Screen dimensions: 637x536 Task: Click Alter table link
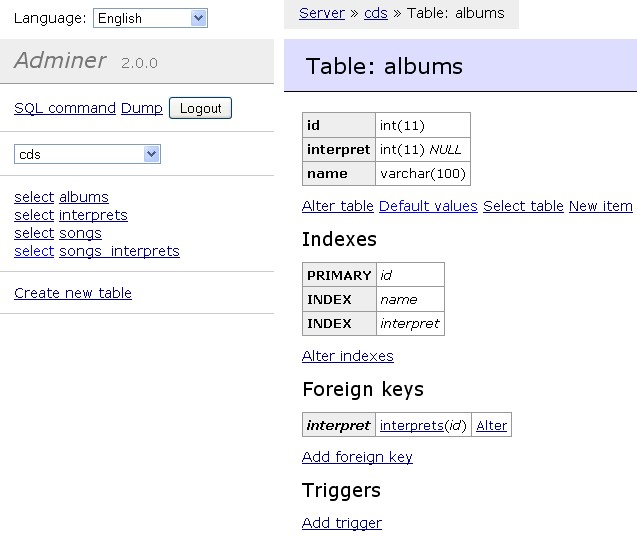click(x=338, y=206)
